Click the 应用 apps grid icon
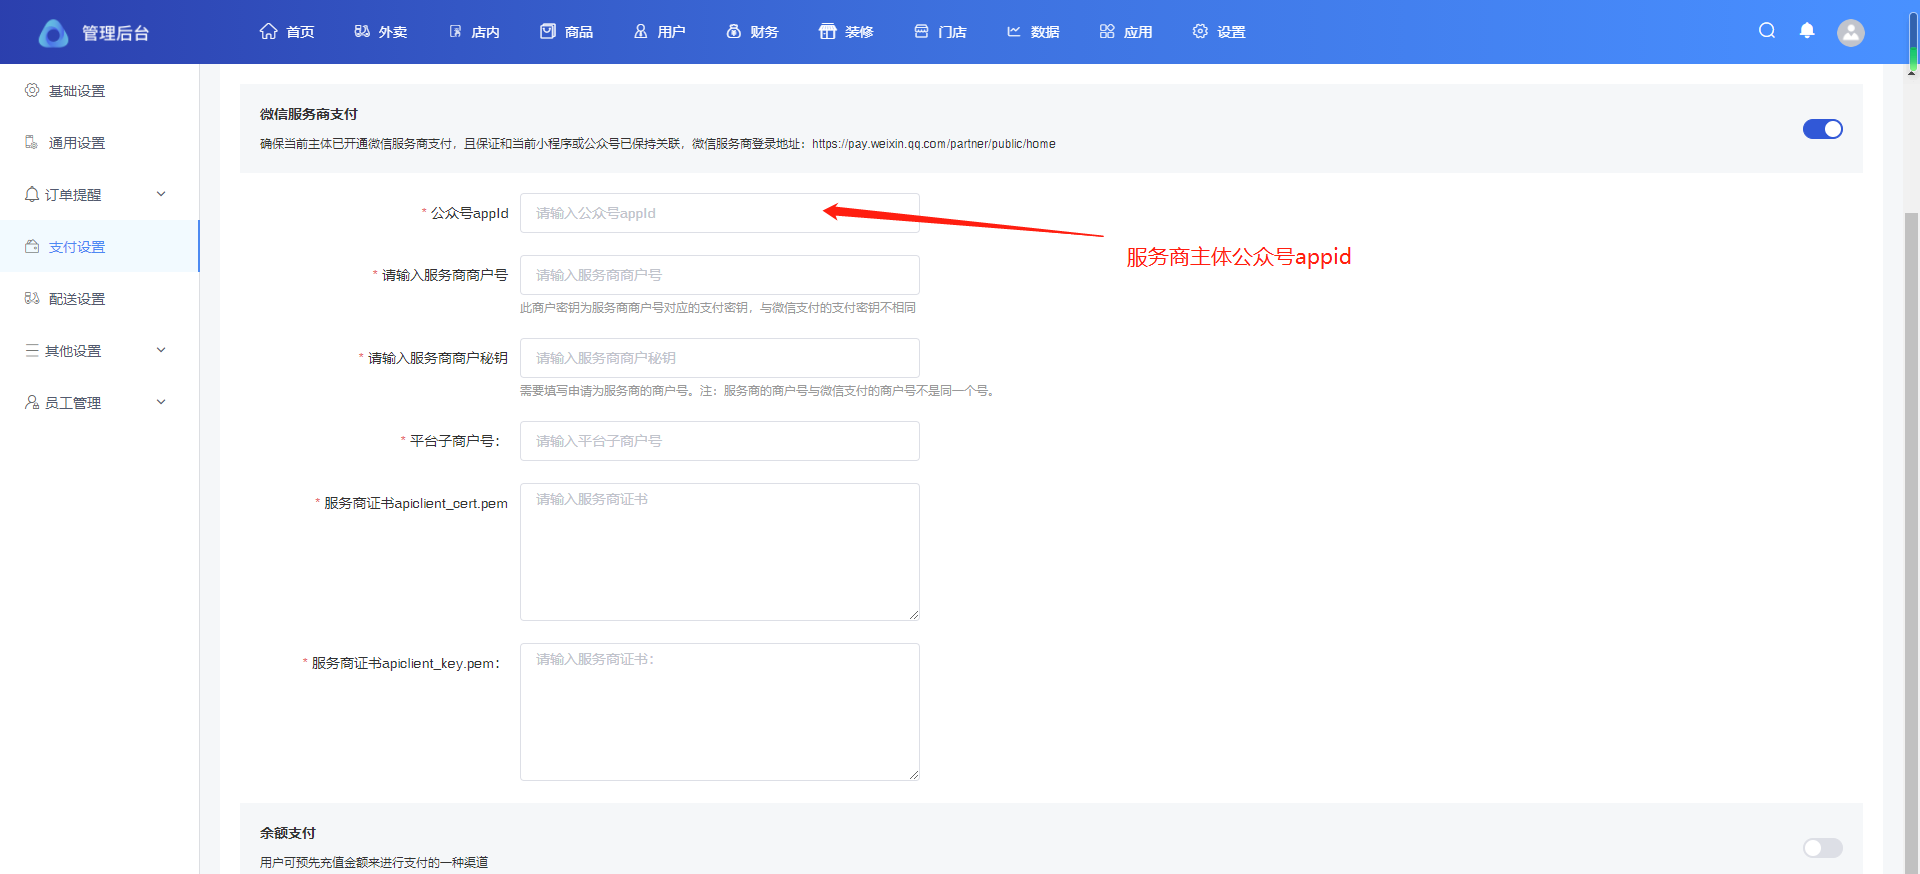Viewport: 1920px width, 874px height. pyautogui.click(x=1107, y=31)
